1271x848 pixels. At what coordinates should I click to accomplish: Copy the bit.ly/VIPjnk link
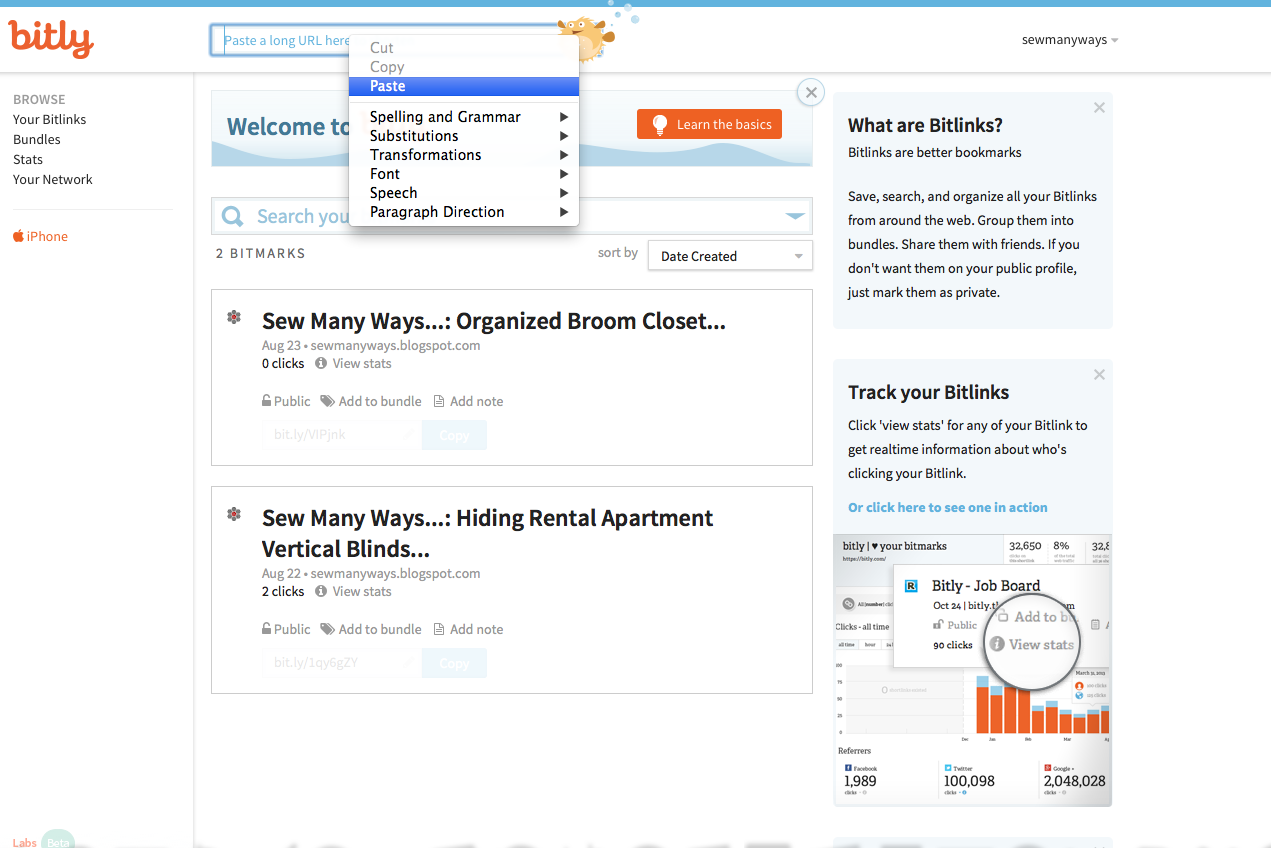click(x=454, y=435)
